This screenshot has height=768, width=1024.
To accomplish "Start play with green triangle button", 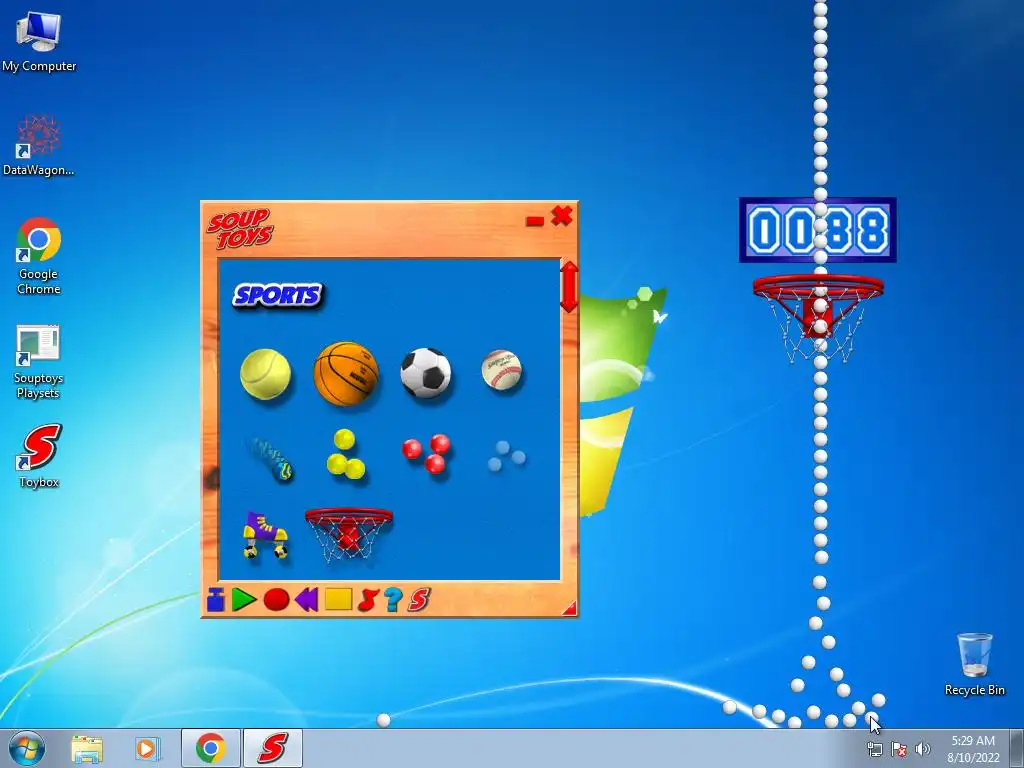I will click(x=244, y=600).
